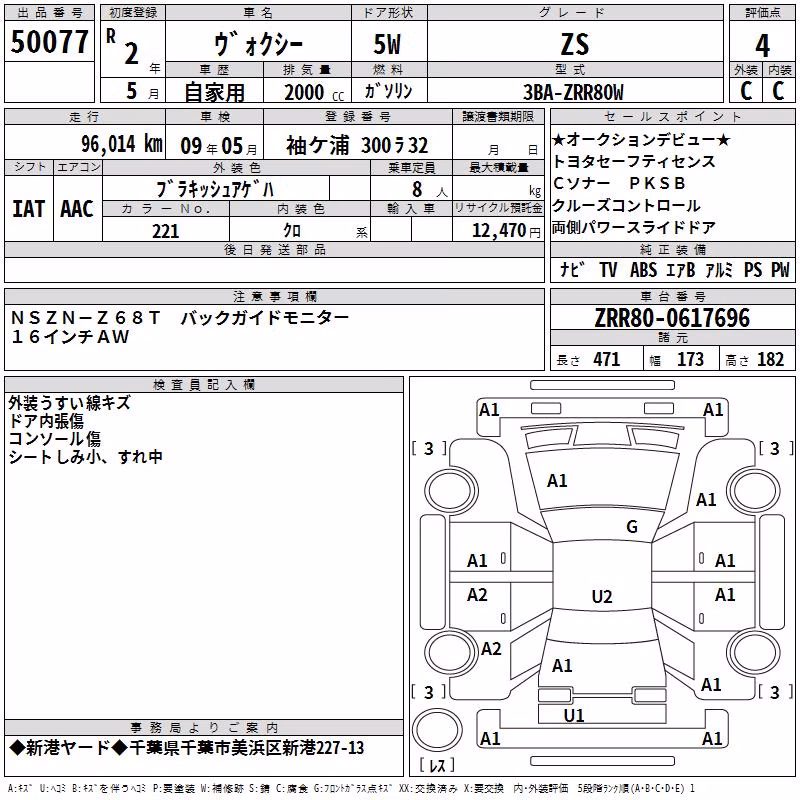The image size is (800, 800).
Task: Click the equipment label ABS
Action: 643,270
